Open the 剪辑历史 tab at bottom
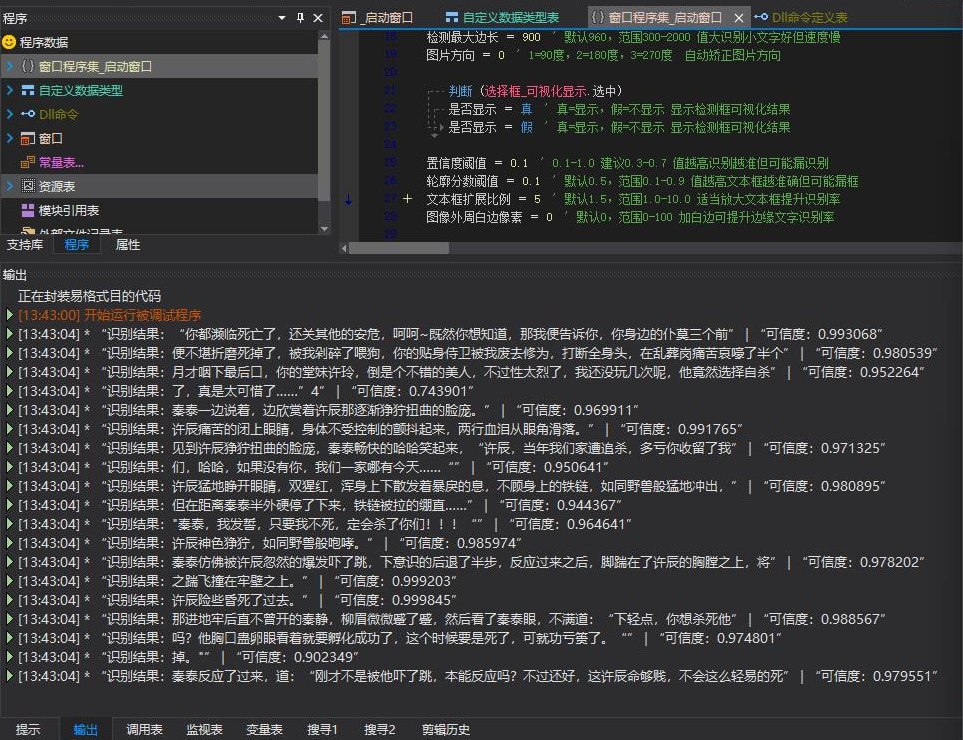963x740 pixels. 446,729
